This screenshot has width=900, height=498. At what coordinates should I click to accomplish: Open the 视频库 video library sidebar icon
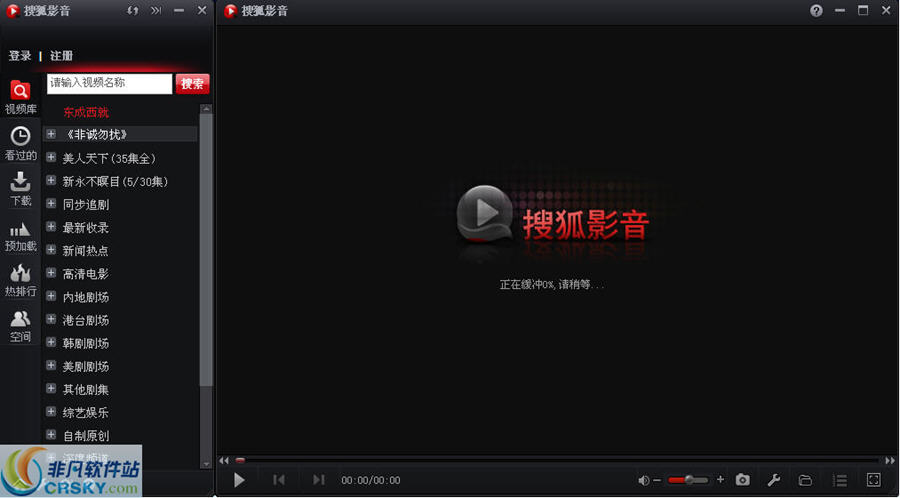coord(21,96)
